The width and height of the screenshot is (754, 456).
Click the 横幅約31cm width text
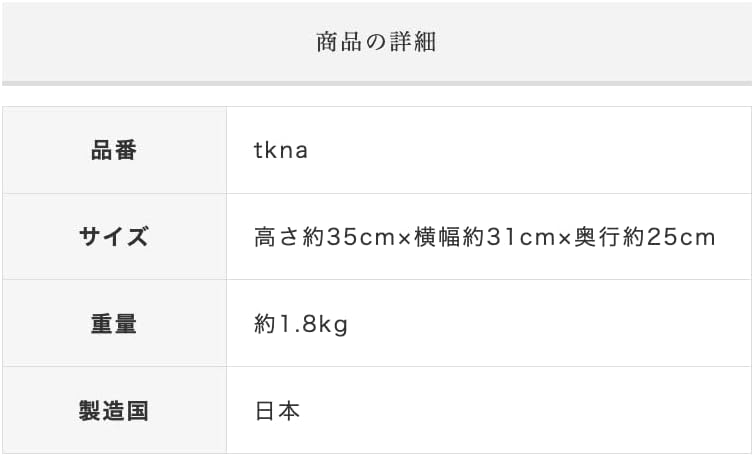tap(485, 237)
